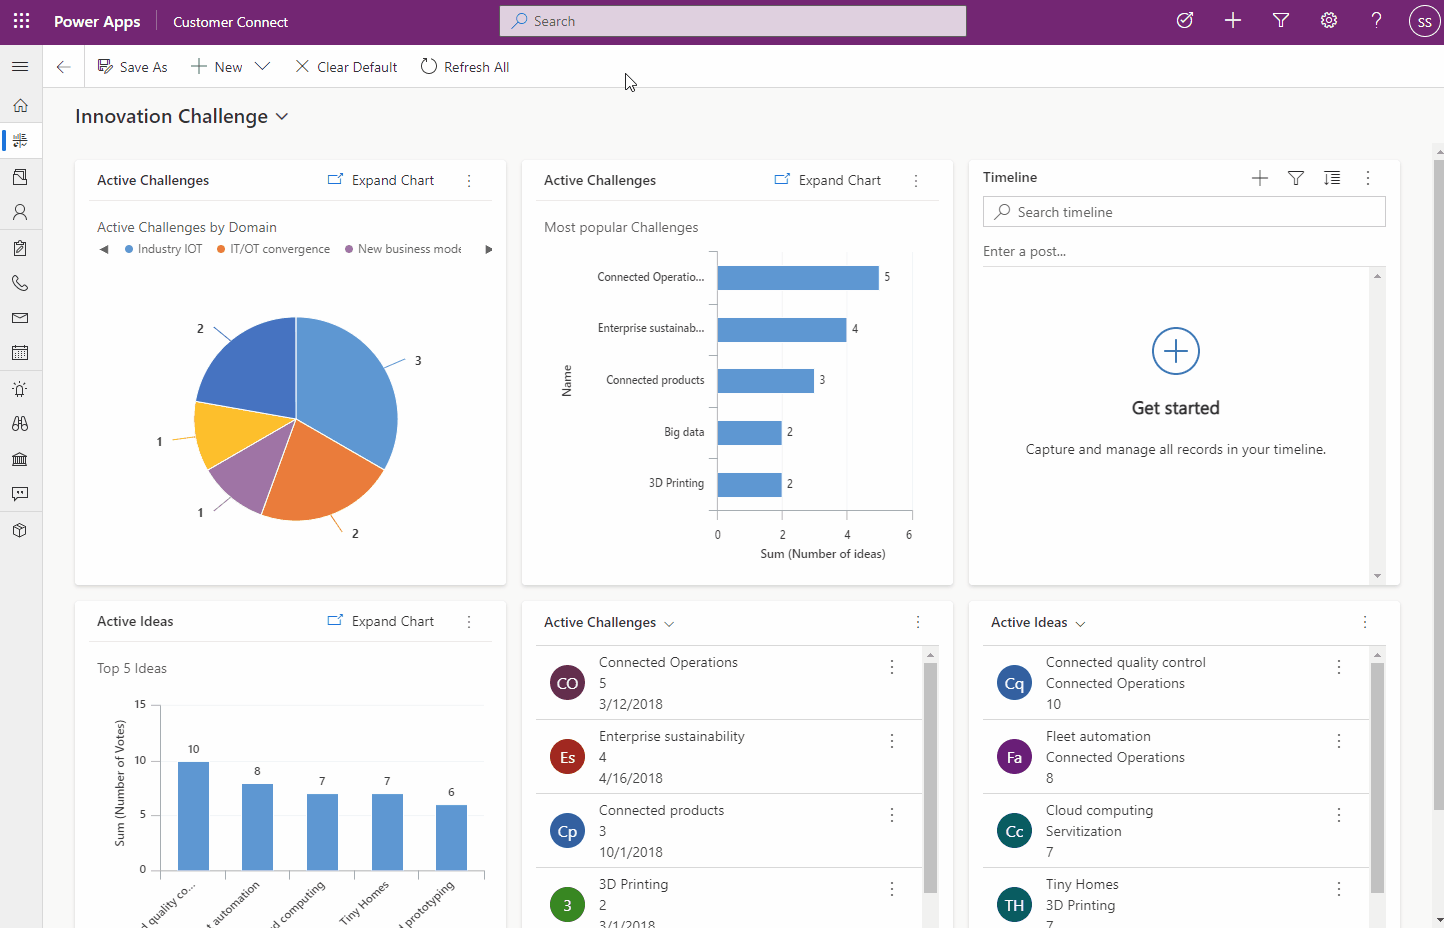Screen dimensions: 1444x928
Task: Open the Timeline filter icon
Action: tap(1295, 178)
